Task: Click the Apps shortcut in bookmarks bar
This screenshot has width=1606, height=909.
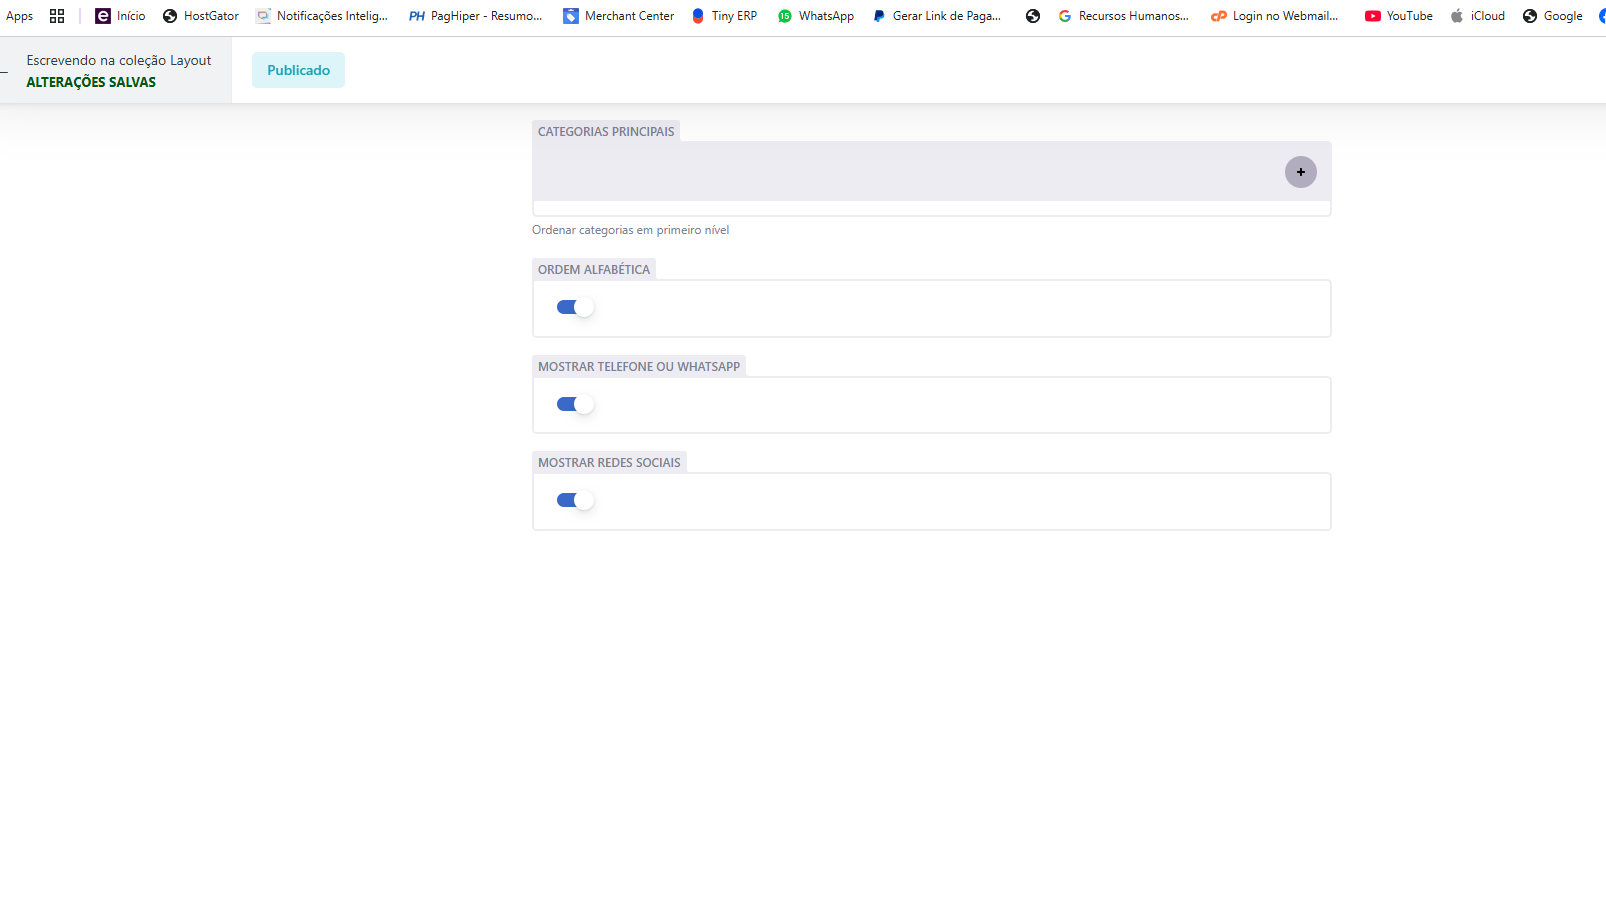Action: coord(19,16)
